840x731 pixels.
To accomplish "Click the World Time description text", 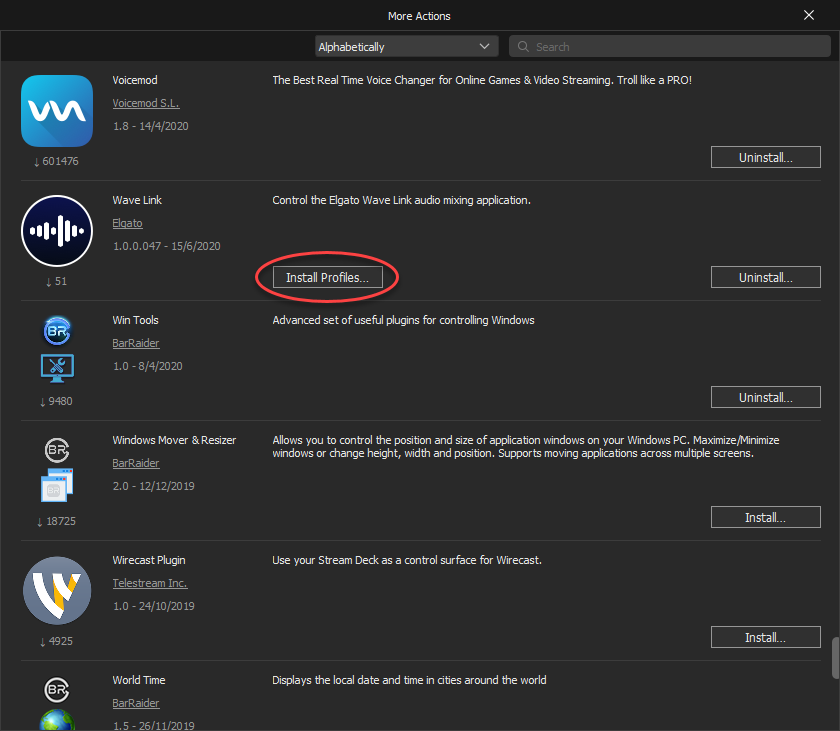I will tap(409, 680).
